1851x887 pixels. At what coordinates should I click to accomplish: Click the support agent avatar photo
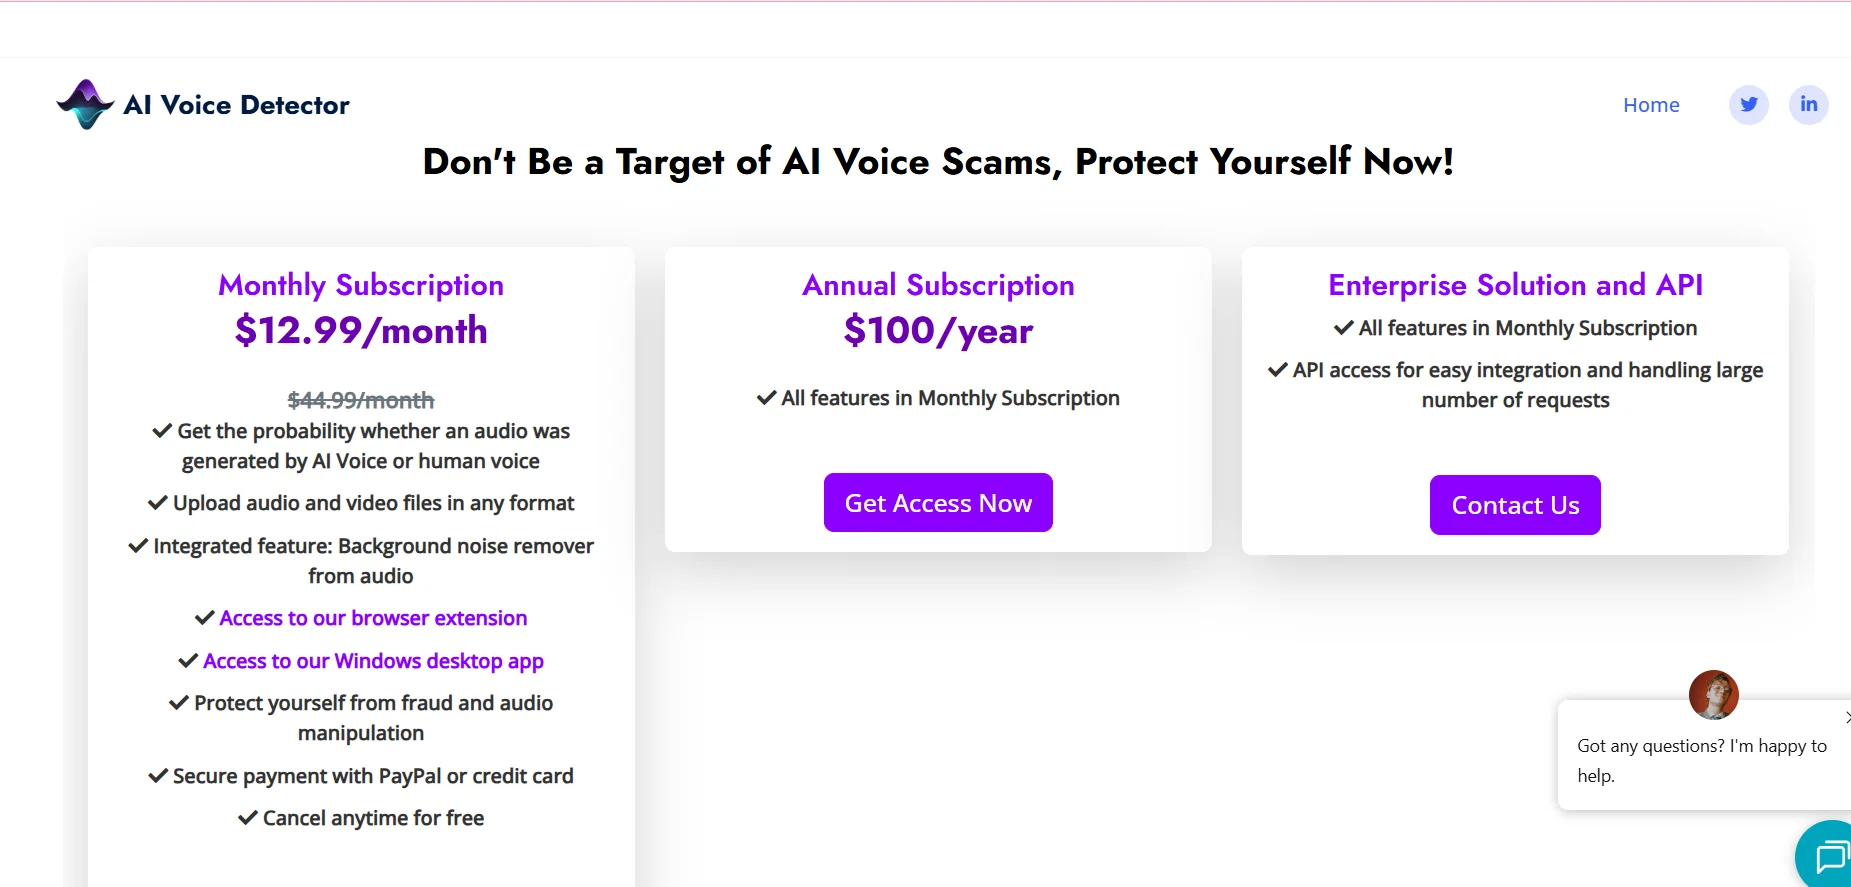point(1713,695)
